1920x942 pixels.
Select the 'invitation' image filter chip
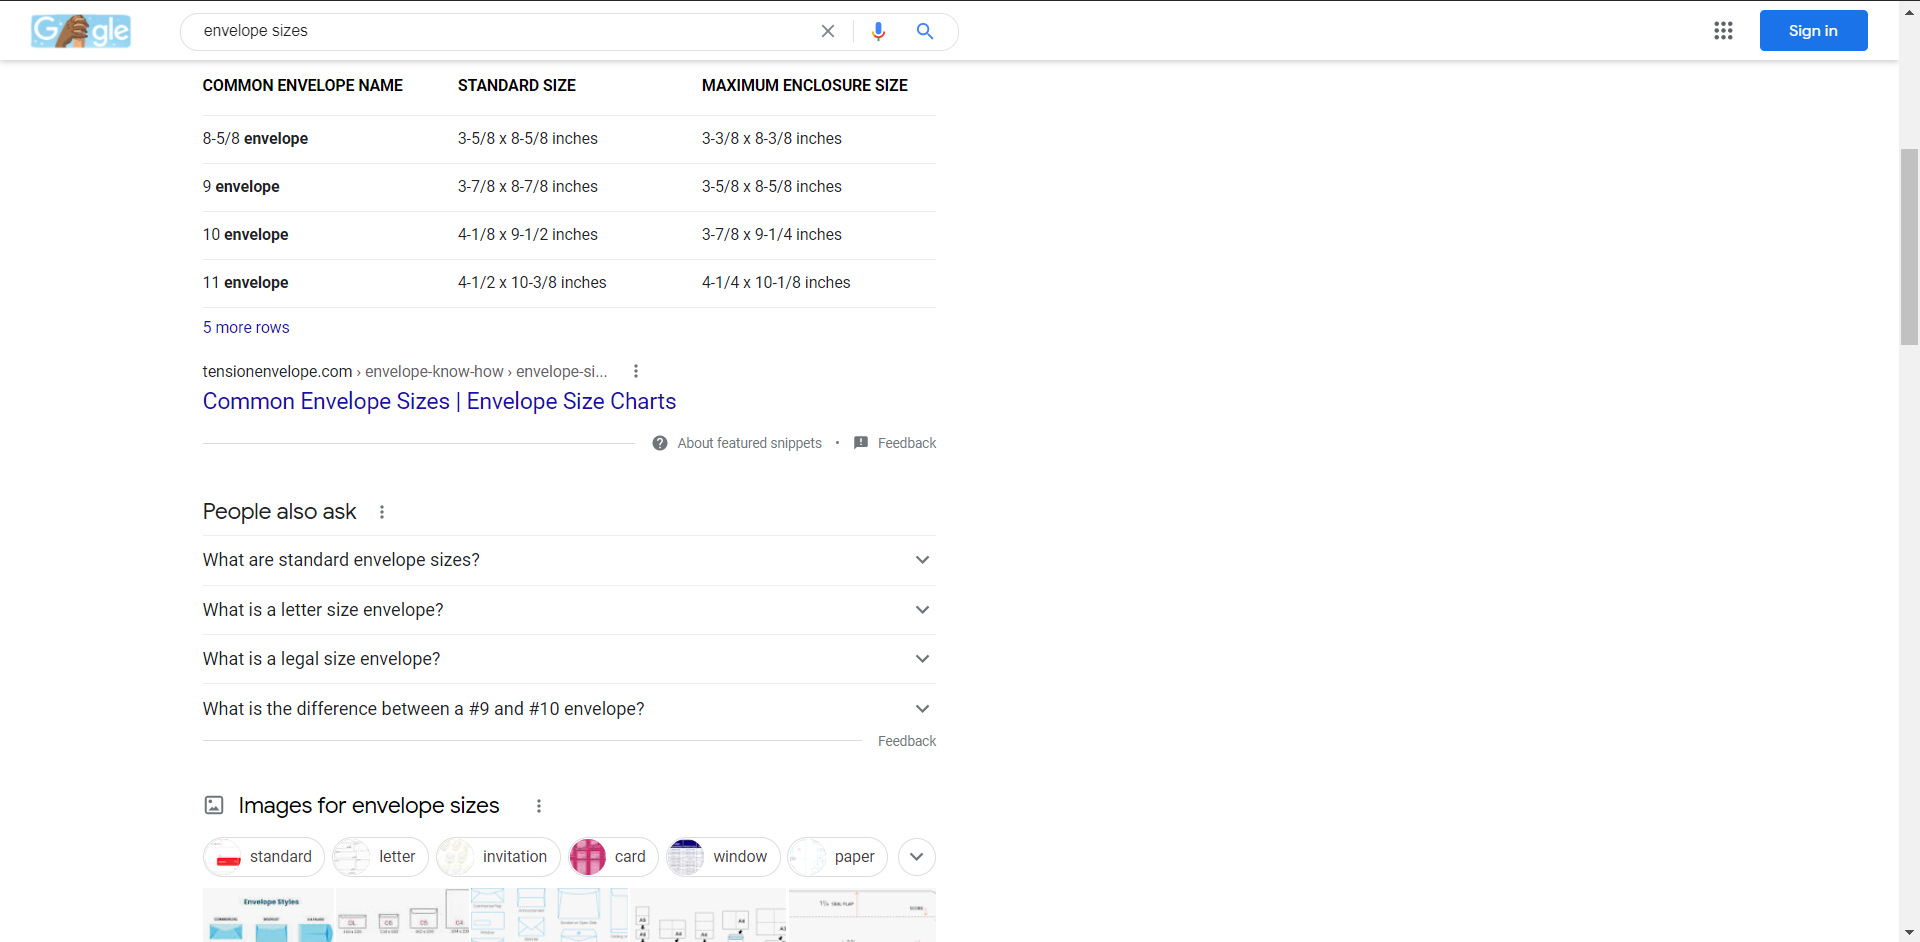click(497, 856)
